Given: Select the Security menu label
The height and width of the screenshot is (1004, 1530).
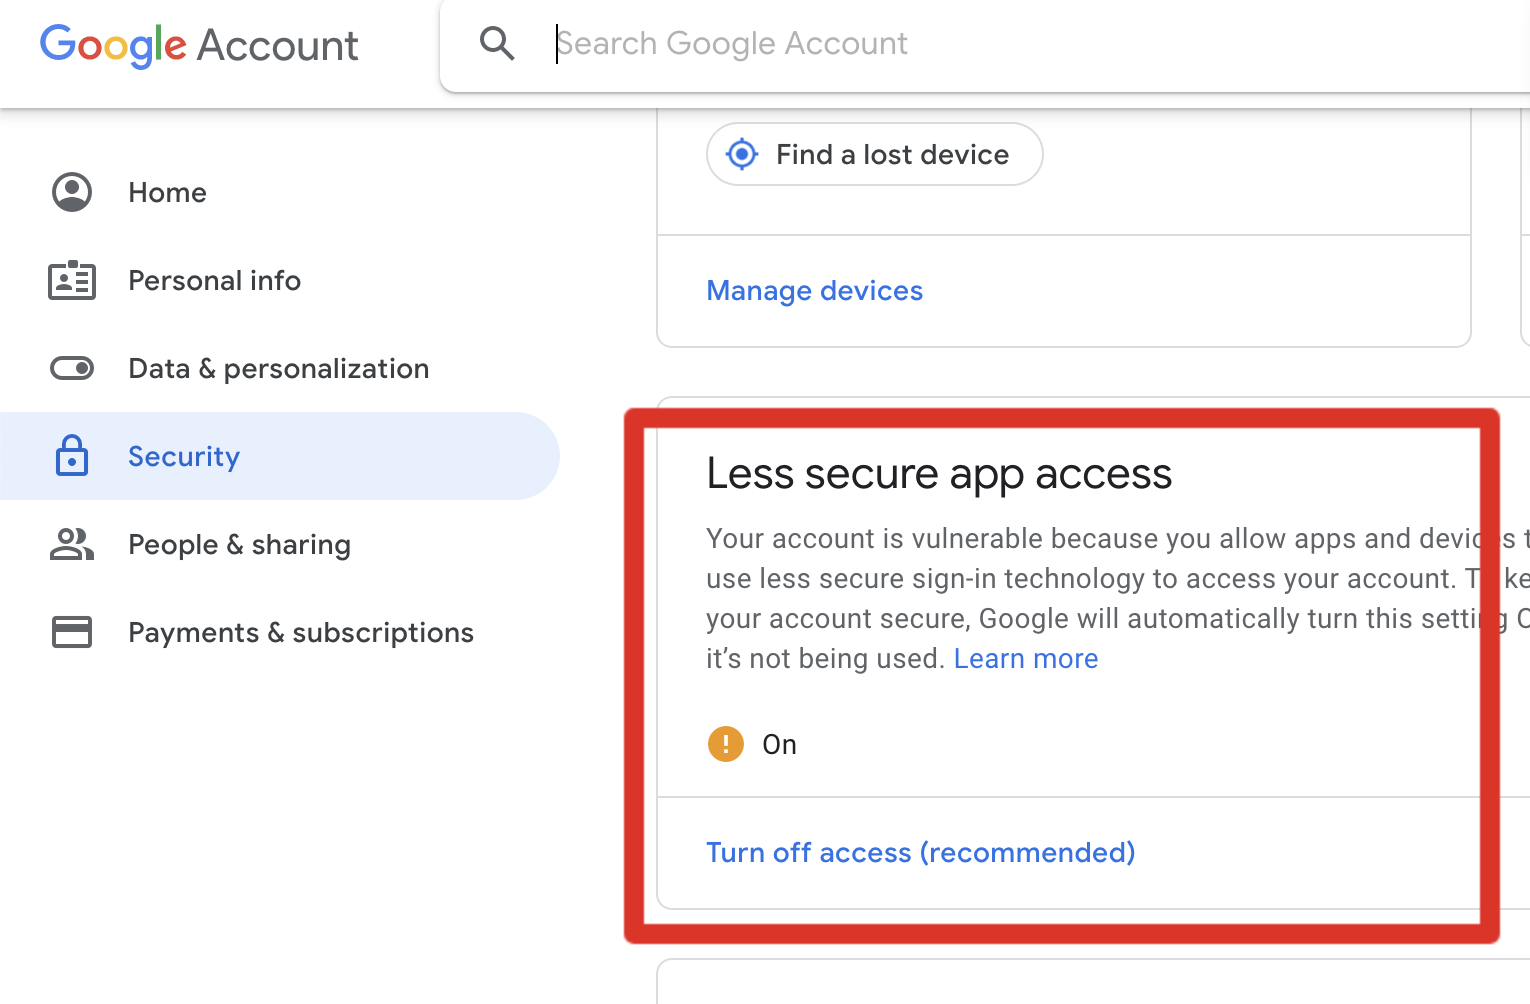Looking at the screenshot, I should tap(184, 456).
